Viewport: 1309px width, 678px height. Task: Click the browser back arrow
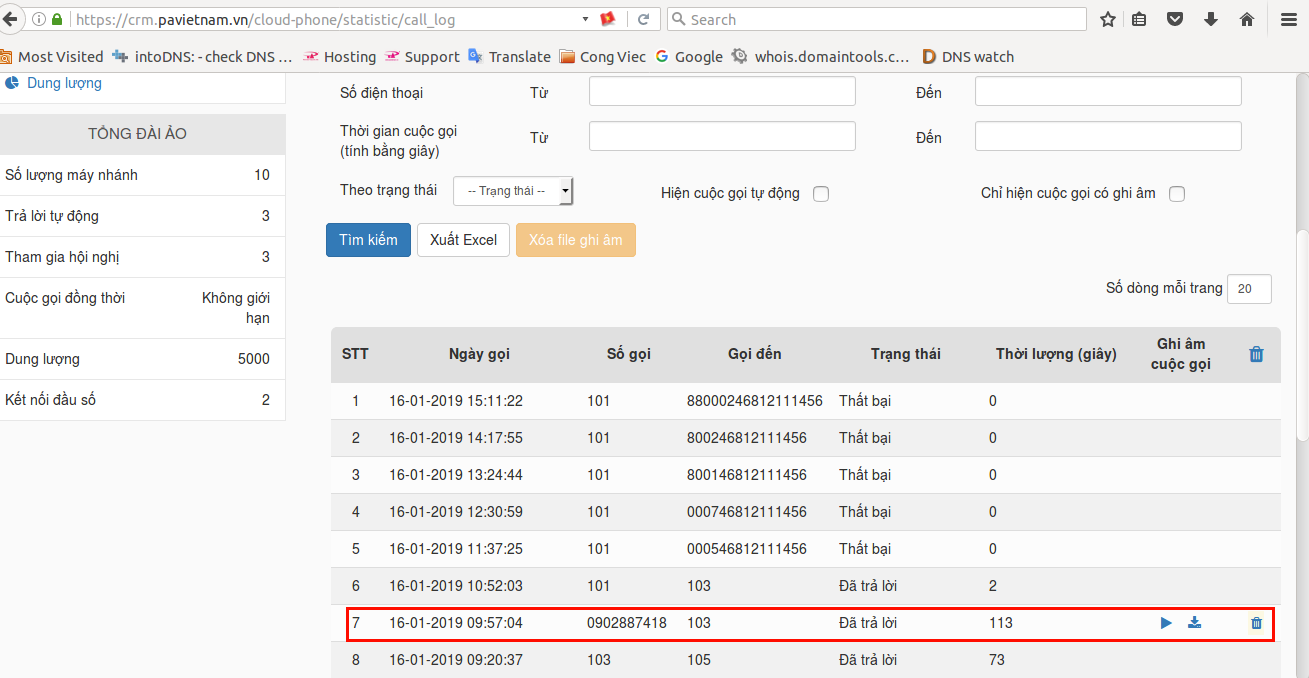coord(10,19)
